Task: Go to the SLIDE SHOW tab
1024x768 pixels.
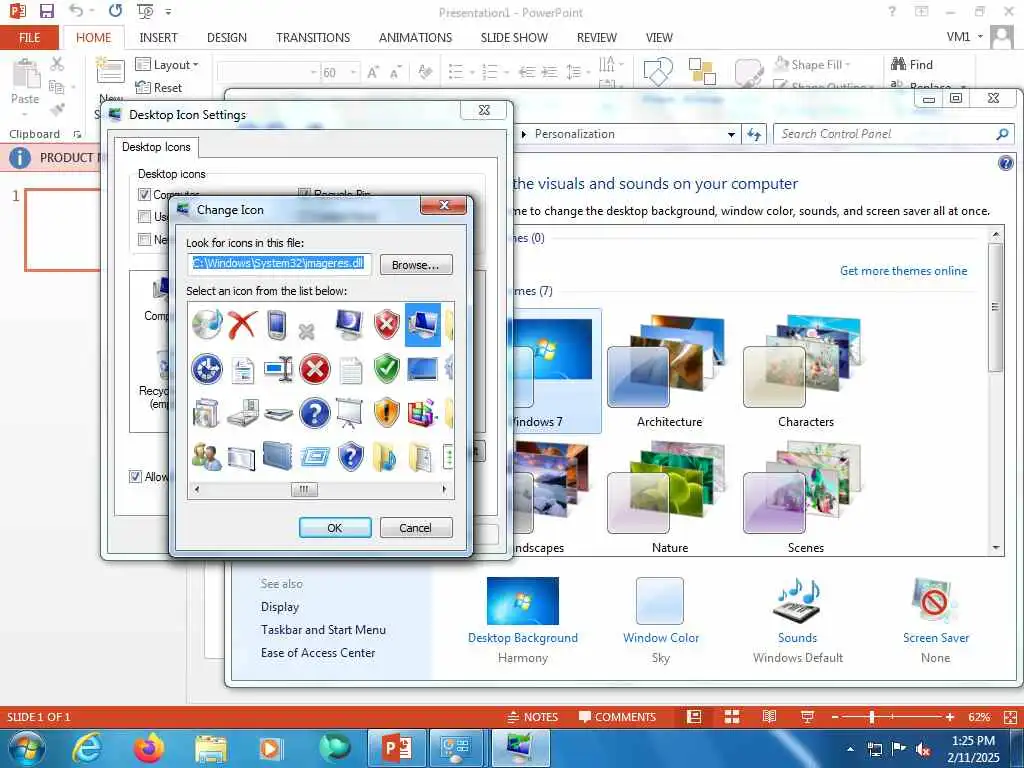Action: tap(514, 37)
